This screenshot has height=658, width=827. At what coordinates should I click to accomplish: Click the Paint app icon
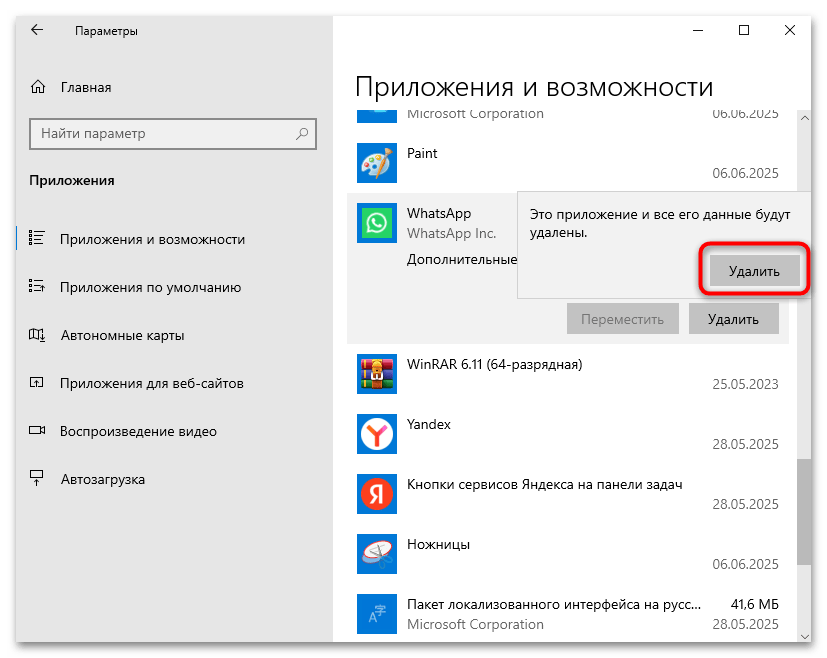tap(377, 162)
